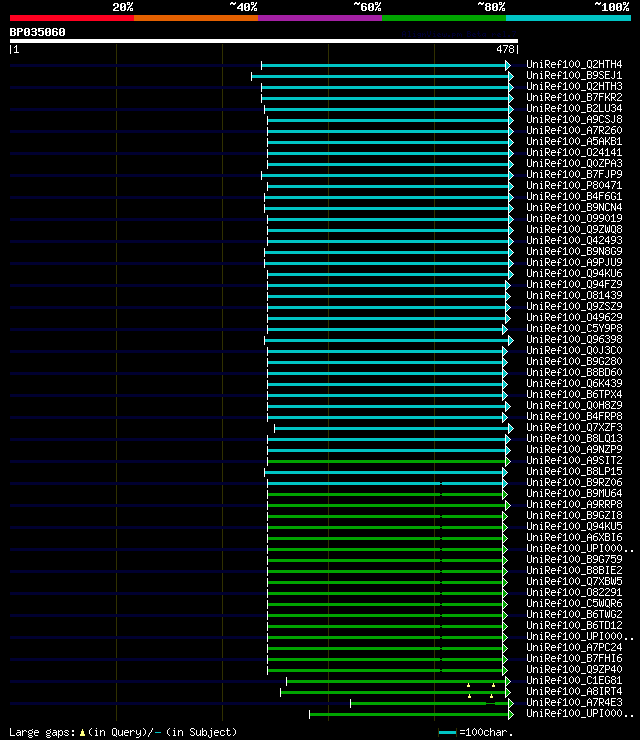
Task: Click the query end position 478
Action: [505, 49]
